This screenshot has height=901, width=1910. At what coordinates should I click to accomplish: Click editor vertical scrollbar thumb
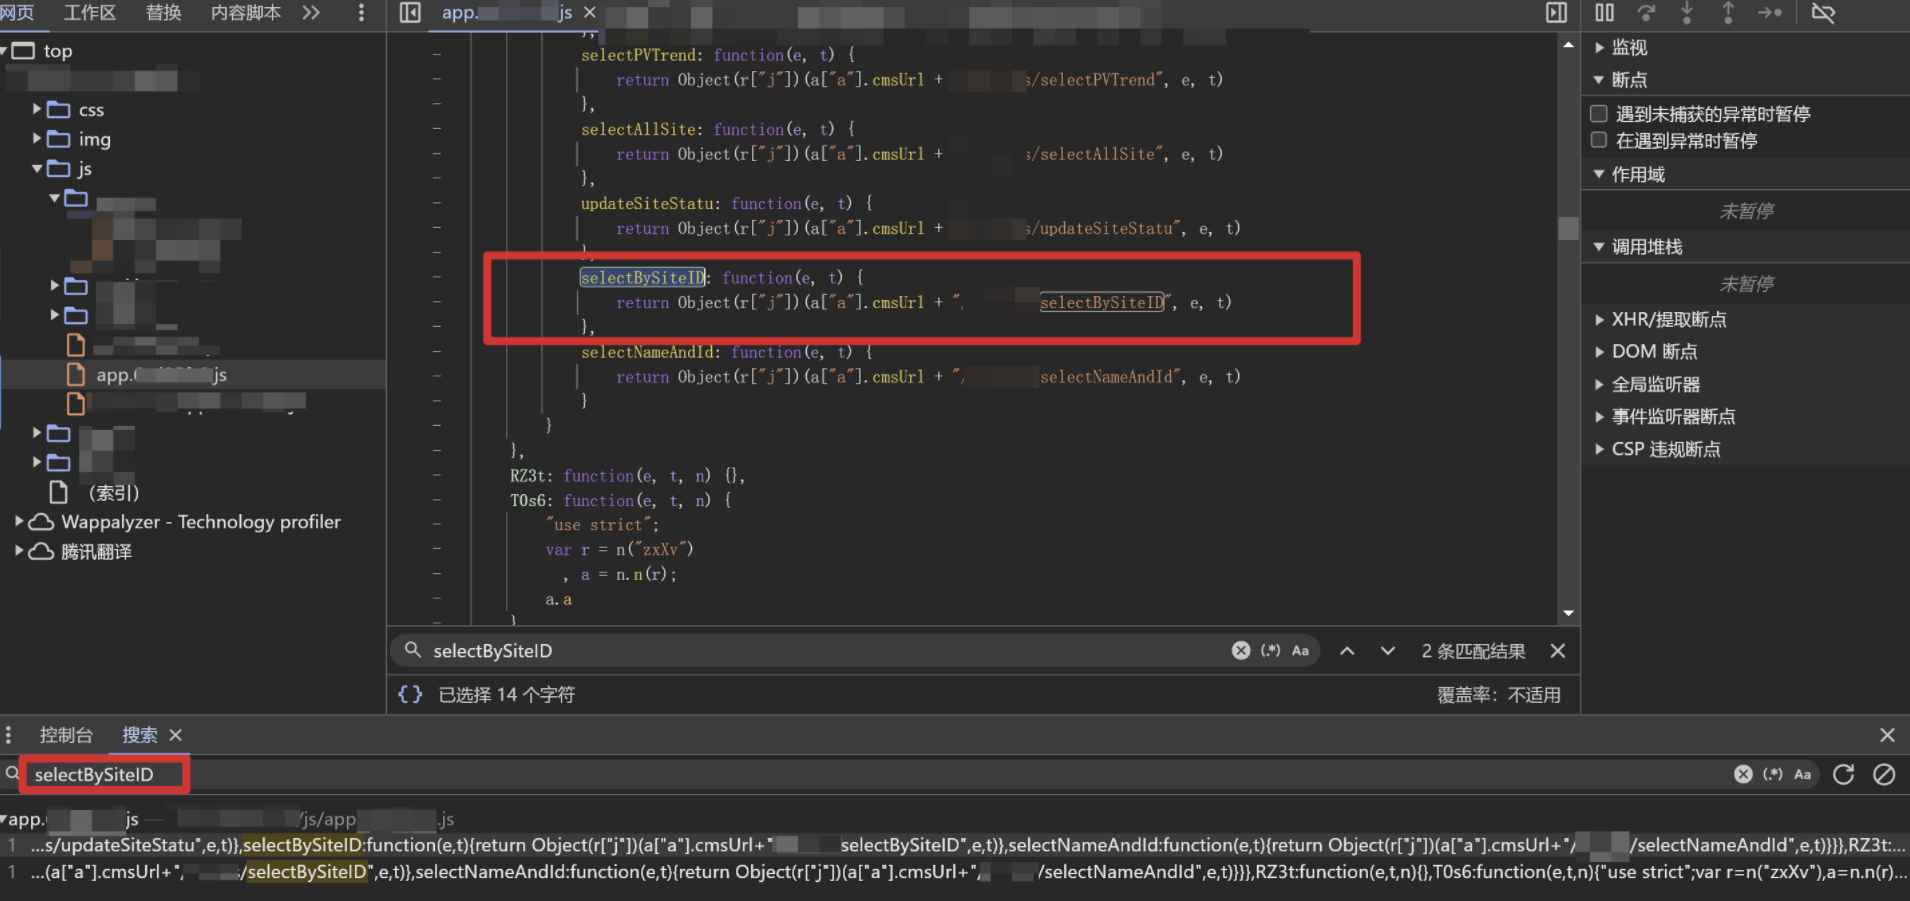(x=1568, y=227)
